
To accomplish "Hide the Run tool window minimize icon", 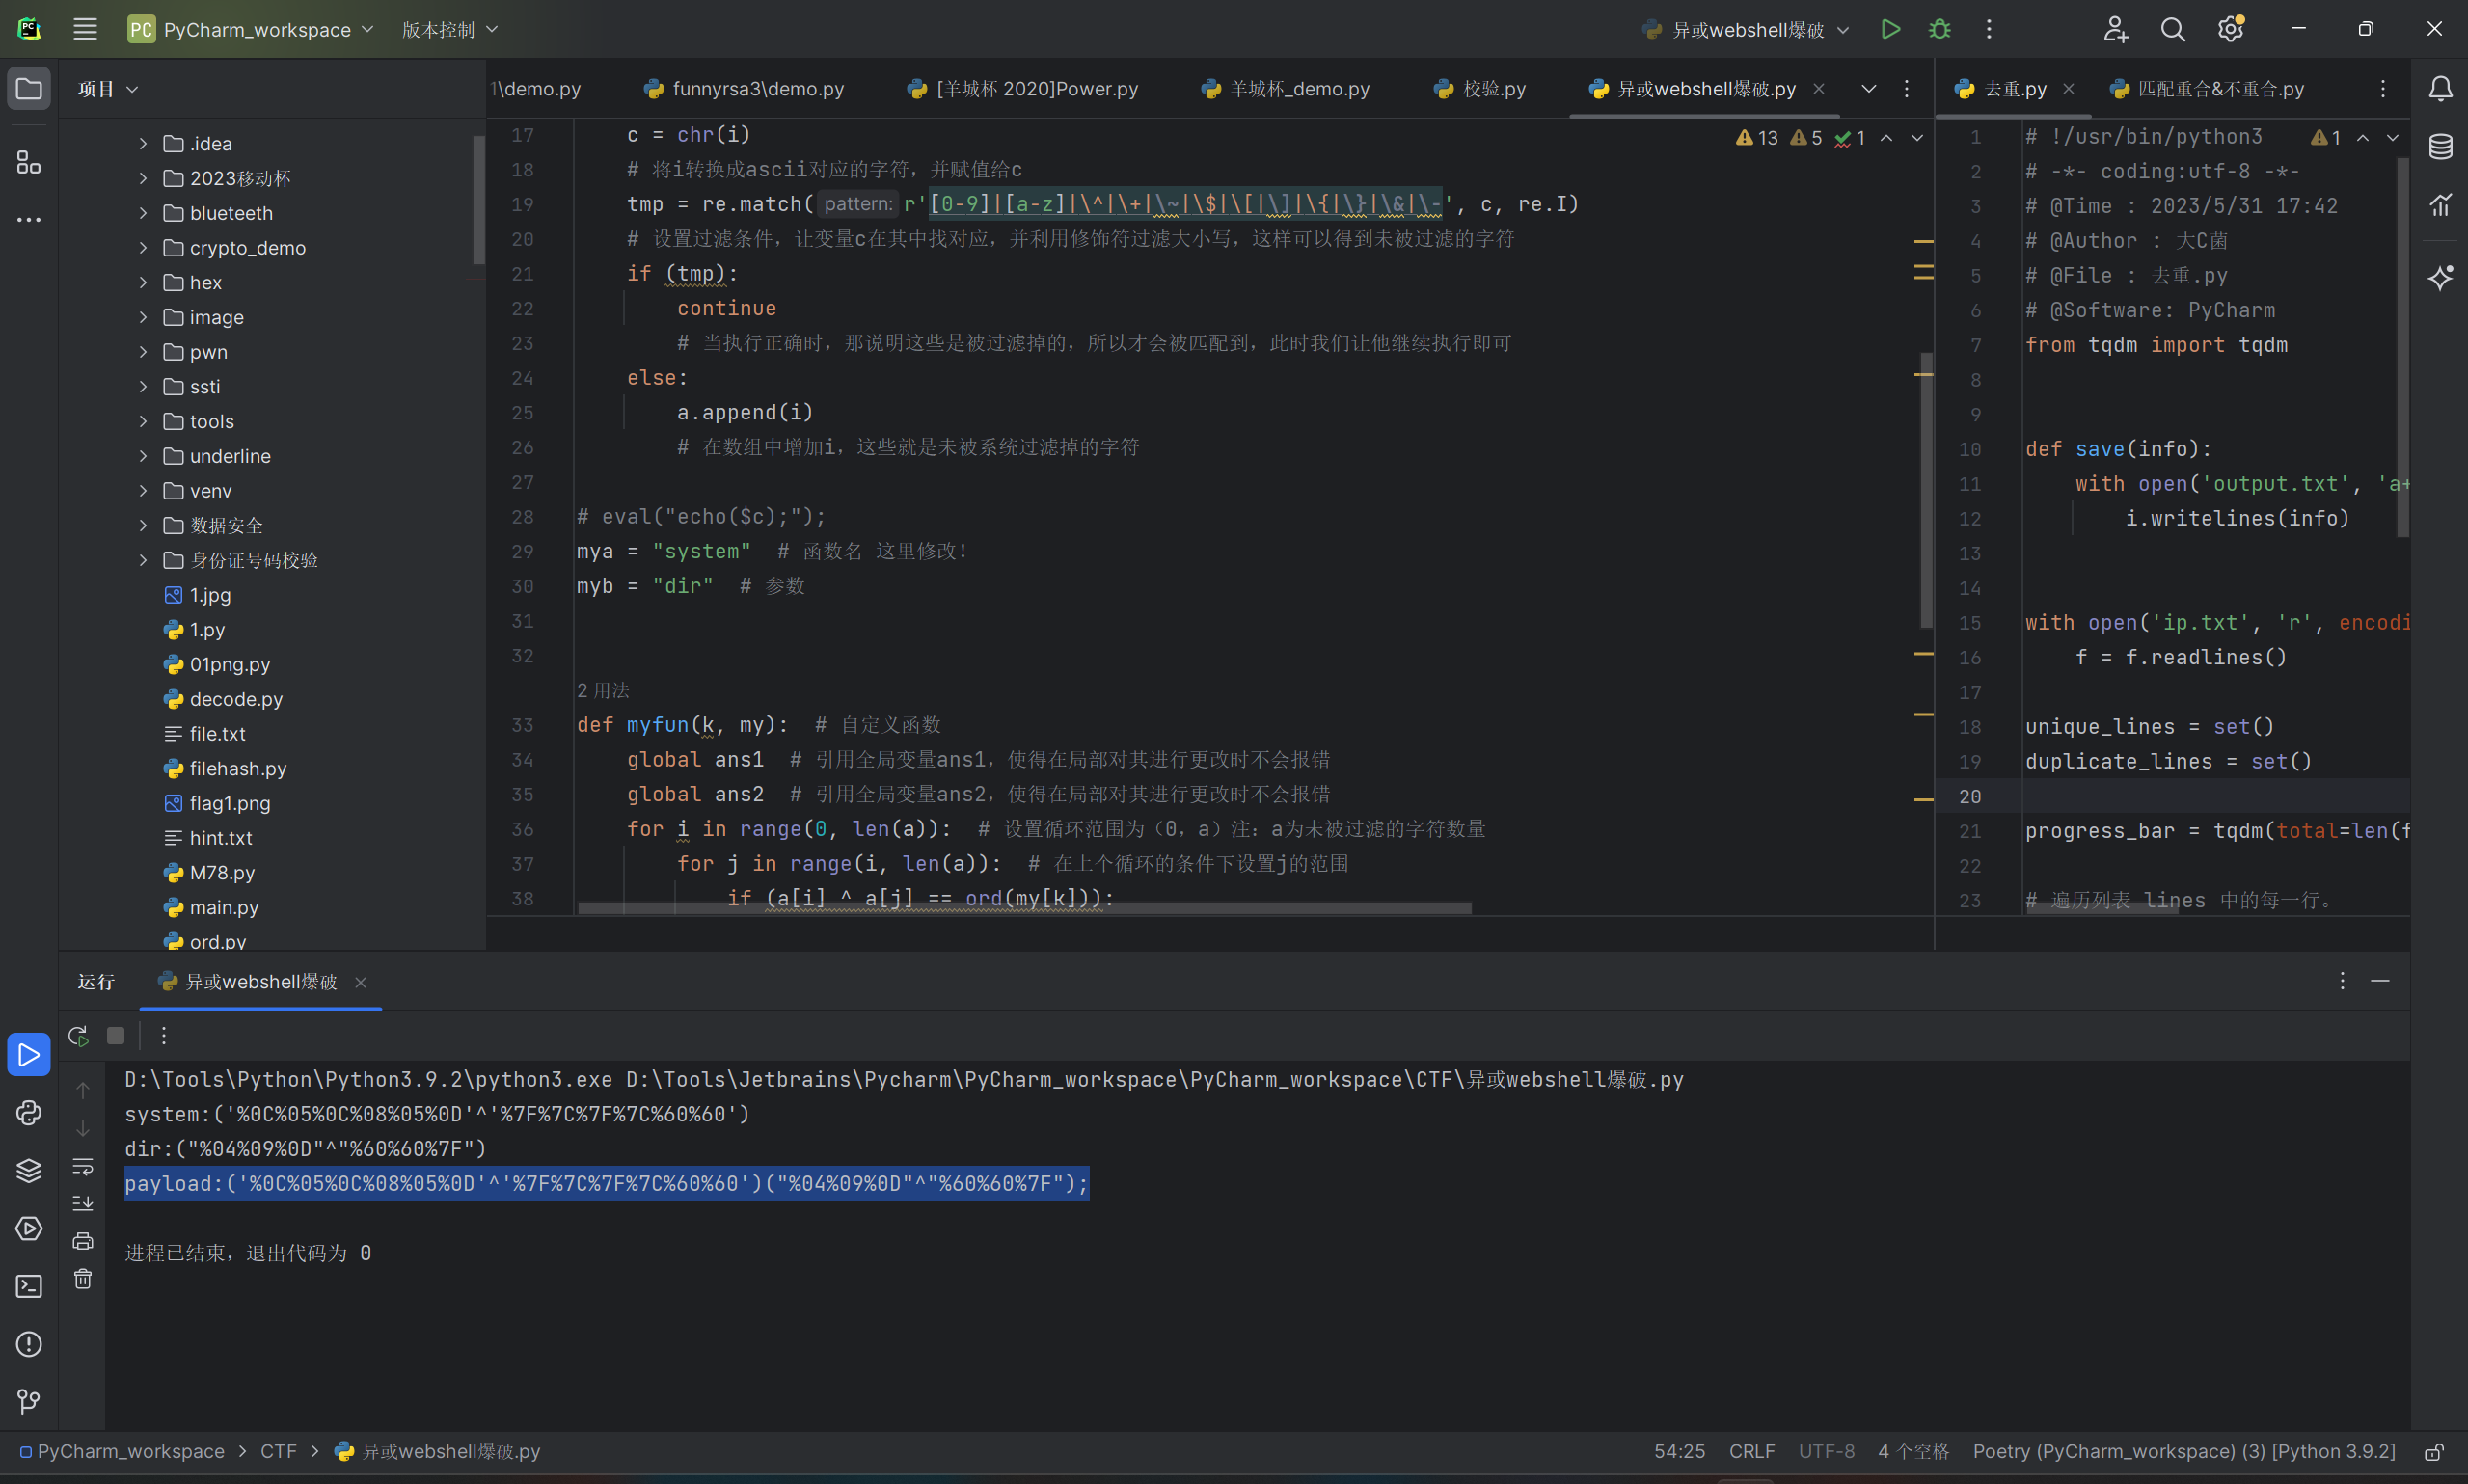I will click(x=2380, y=981).
